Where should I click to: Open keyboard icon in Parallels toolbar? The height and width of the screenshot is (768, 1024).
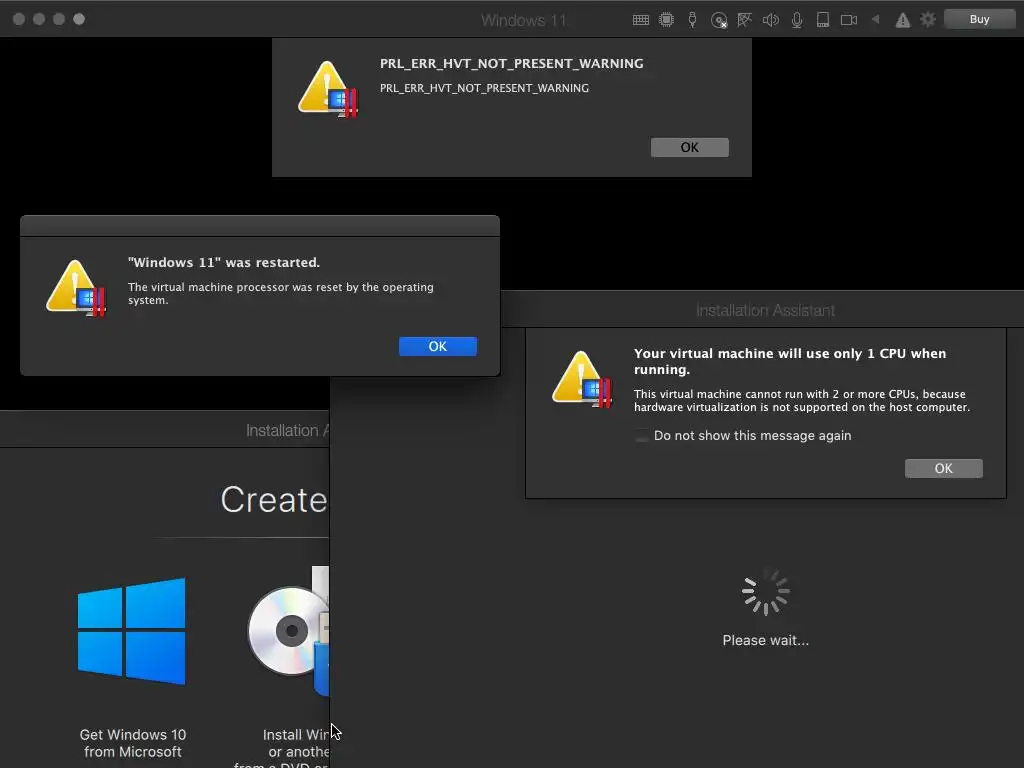coord(641,20)
